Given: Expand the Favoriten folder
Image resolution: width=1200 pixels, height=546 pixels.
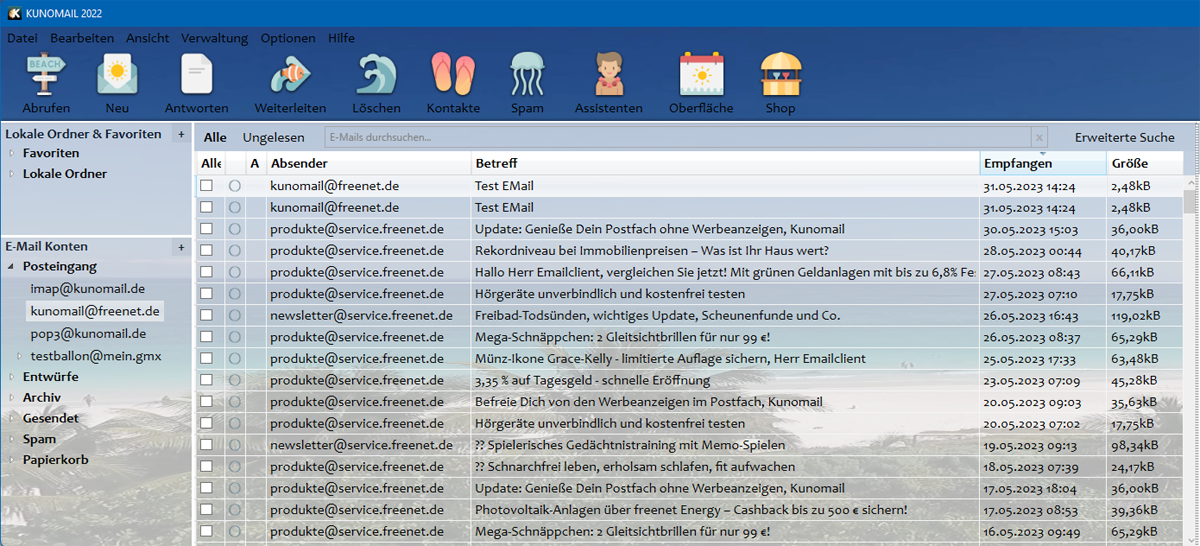Looking at the screenshot, I should 12,154.
